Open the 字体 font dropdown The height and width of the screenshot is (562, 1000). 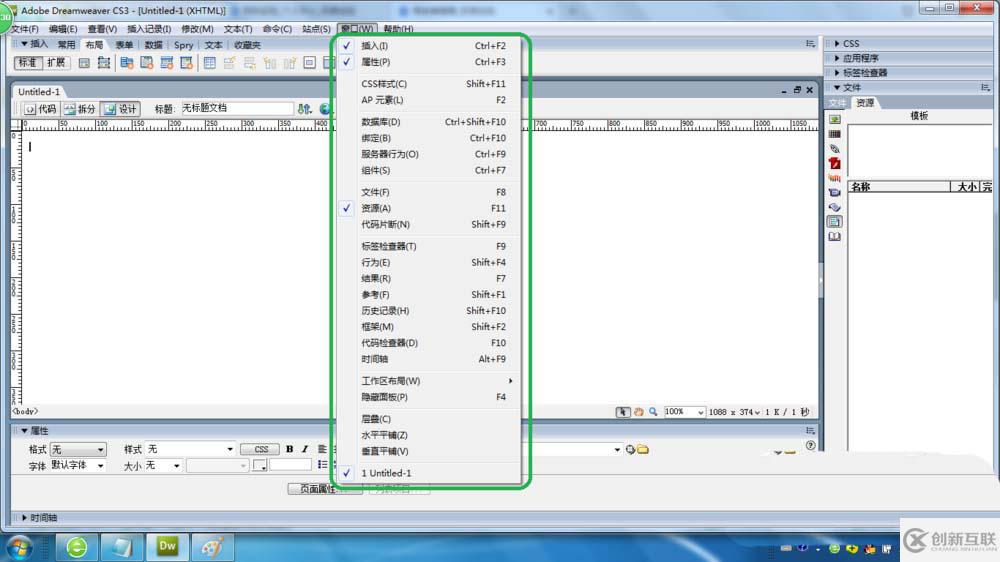(78, 466)
